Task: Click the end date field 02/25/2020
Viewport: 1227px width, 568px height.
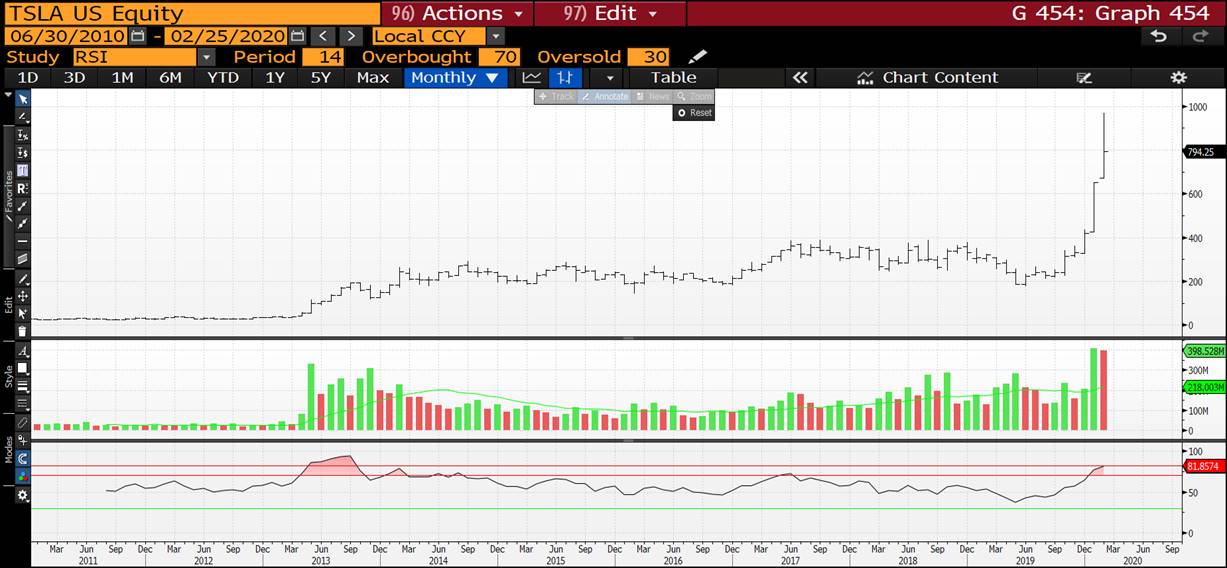Action: click(226, 36)
